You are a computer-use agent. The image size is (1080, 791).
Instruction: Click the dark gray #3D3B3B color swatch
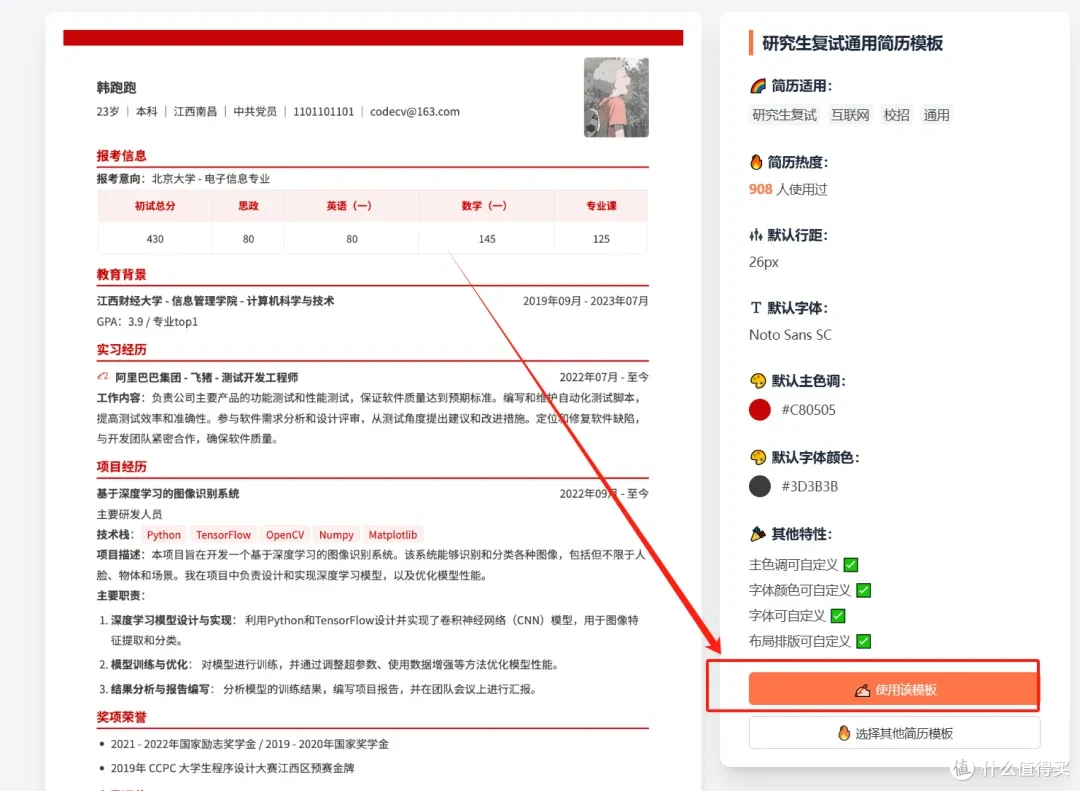tap(760, 486)
